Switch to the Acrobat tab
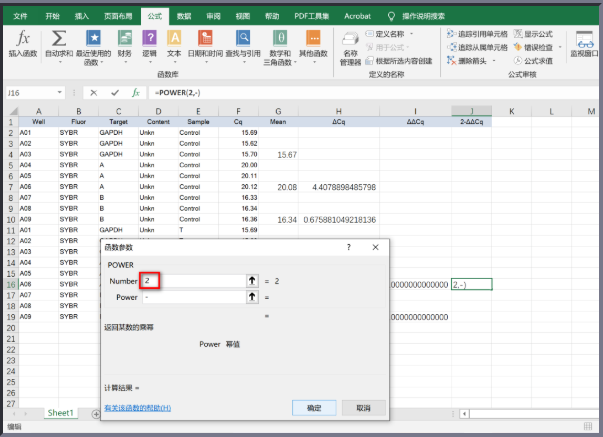This screenshot has width=603, height=437. pyautogui.click(x=357, y=16)
